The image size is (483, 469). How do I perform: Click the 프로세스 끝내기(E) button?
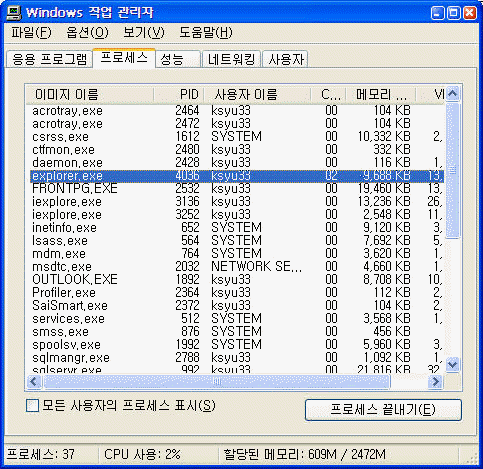point(383,410)
